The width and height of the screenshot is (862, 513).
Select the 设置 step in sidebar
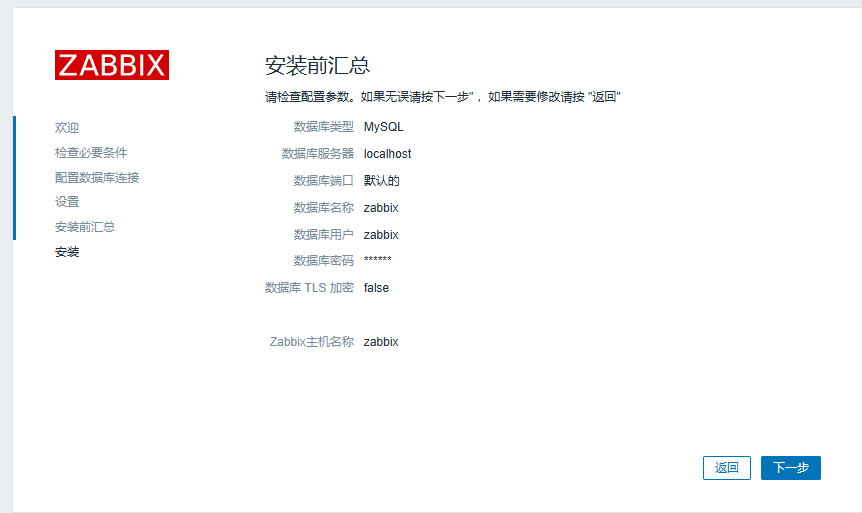pyautogui.click(x=67, y=202)
